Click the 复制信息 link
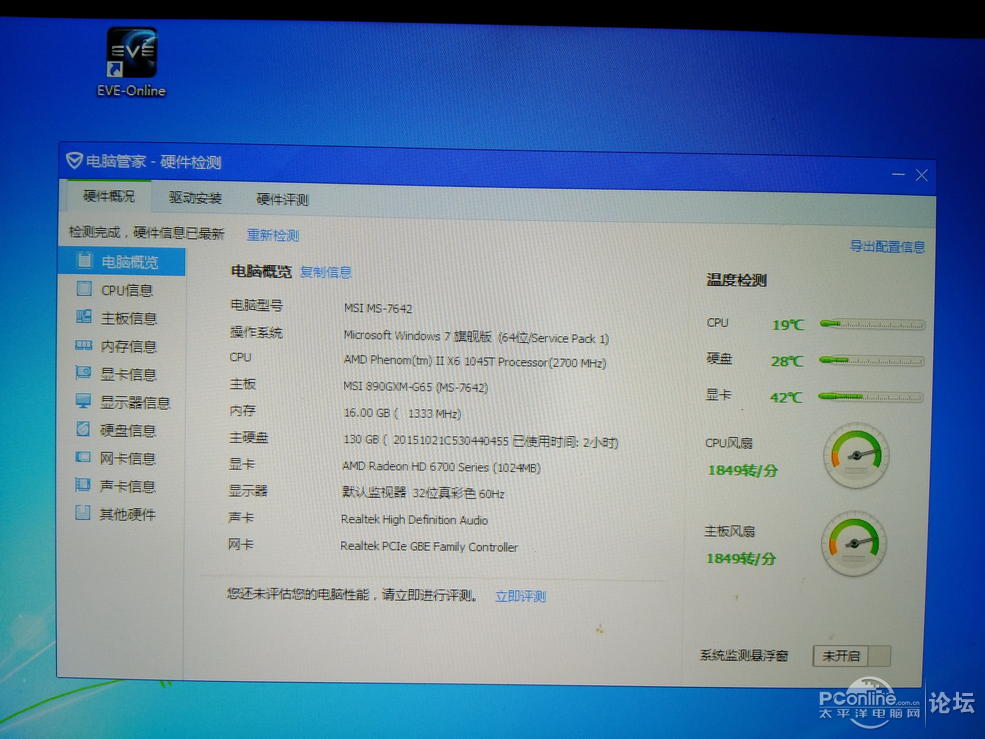Image resolution: width=985 pixels, height=739 pixels. click(325, 271)
